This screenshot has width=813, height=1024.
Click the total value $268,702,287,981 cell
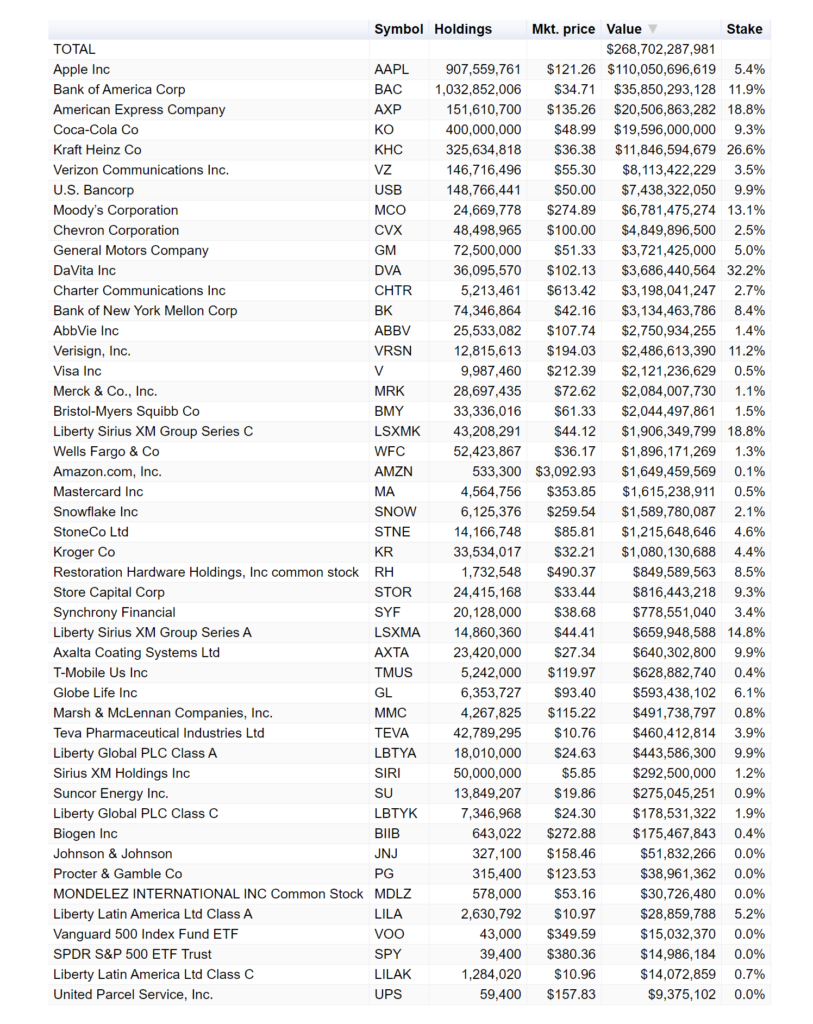(661, 49)
